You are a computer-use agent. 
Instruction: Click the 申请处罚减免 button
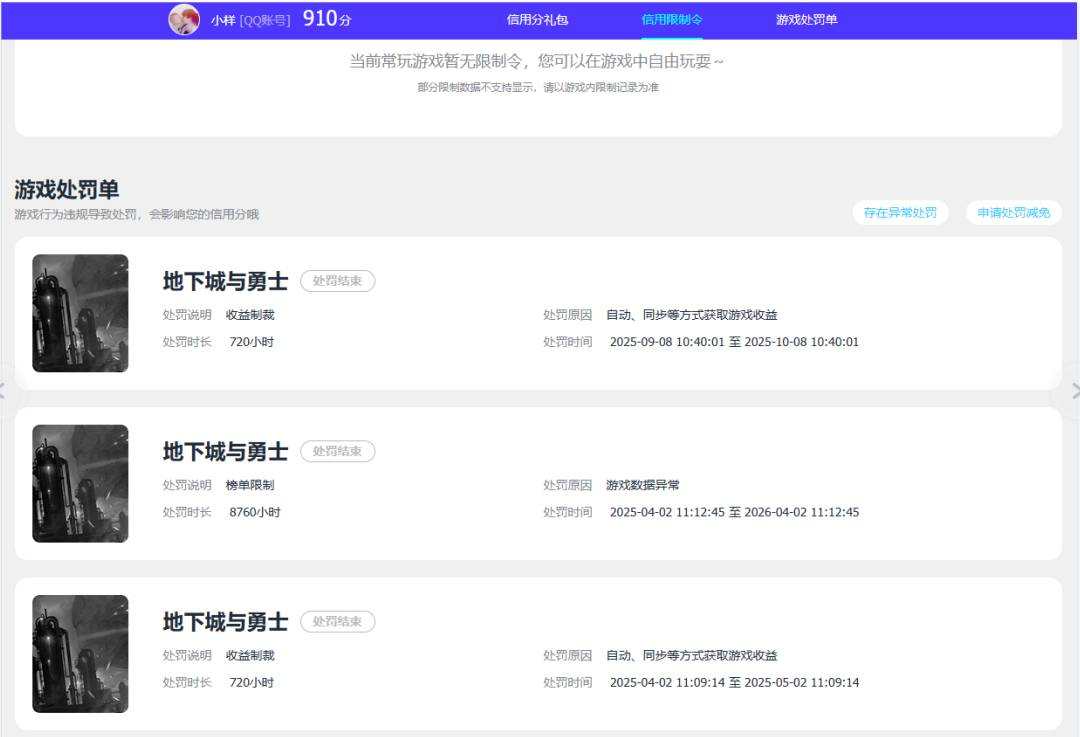pyautogui.click(x=1014, y=212)
